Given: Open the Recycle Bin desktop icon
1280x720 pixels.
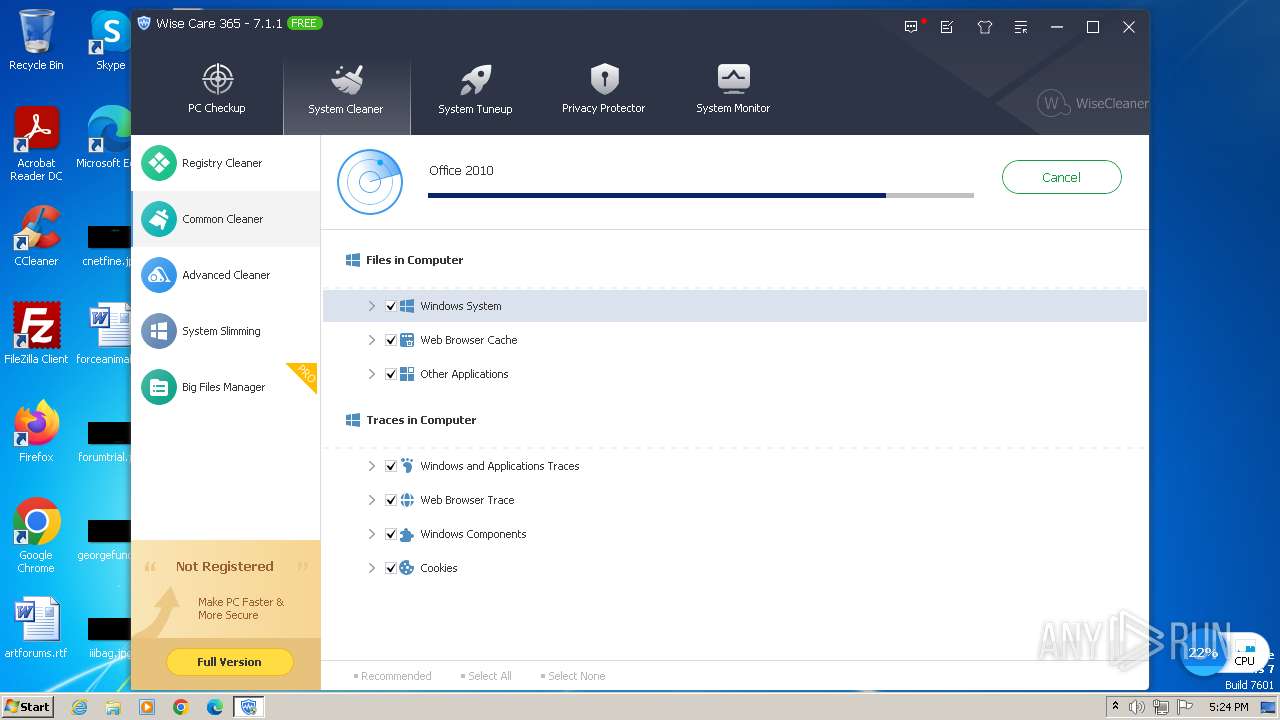Looking at the screenshot, I should [36, 40].
